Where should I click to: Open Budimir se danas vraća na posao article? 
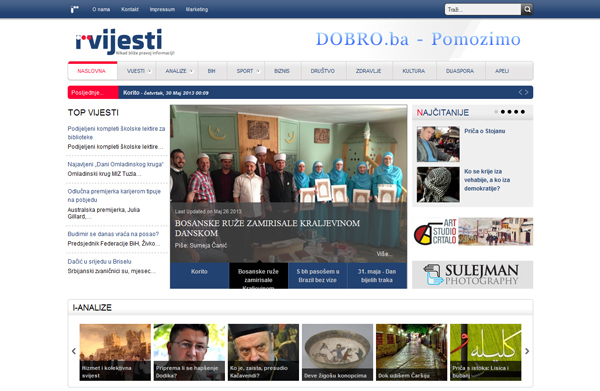coord(113,234)
